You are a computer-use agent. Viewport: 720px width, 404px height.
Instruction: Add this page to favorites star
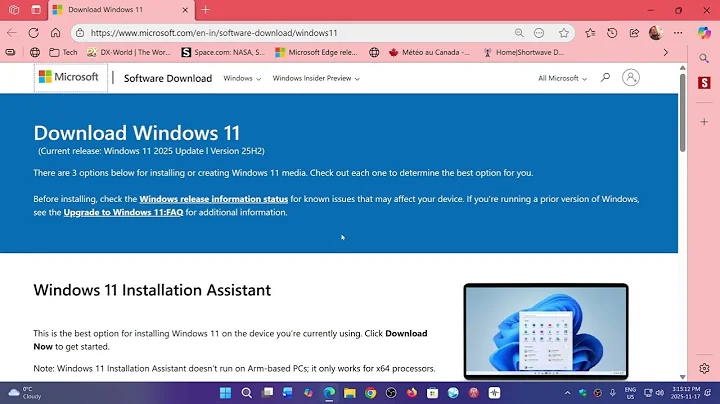(x=564, y=33)
